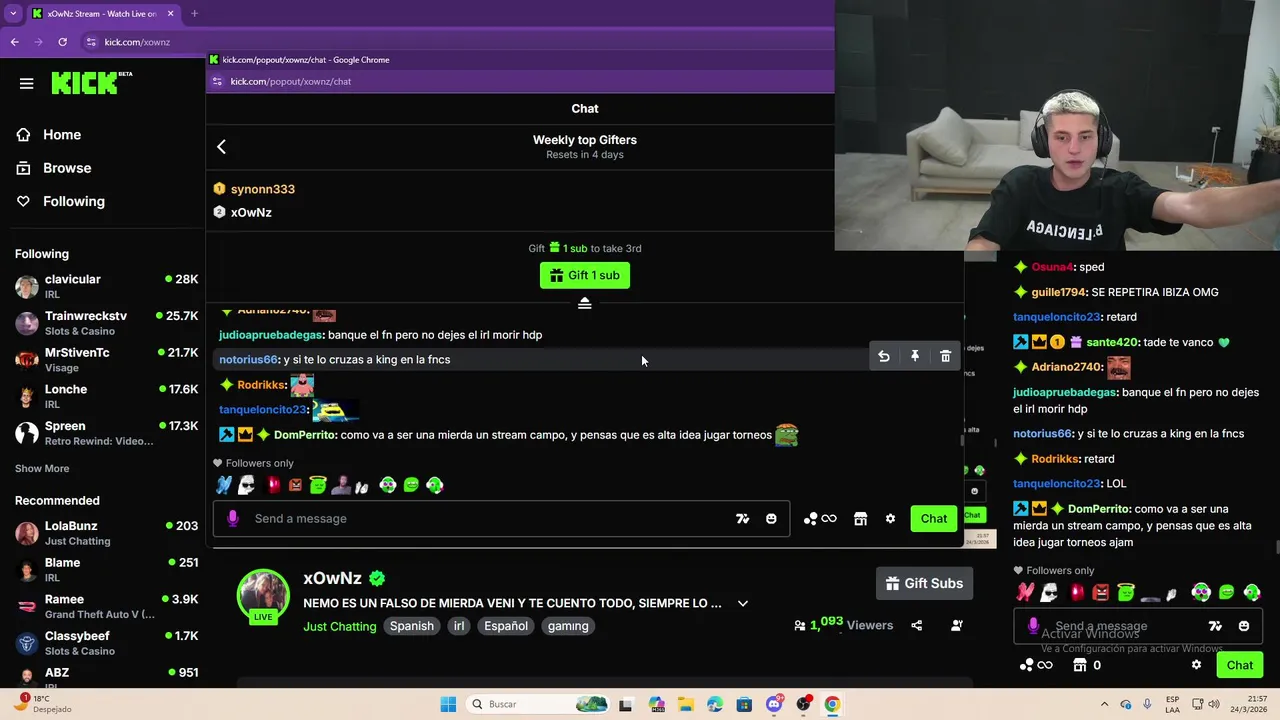The width and height of the screenshot is (1280, 720).
Task: Click the purple microphone icon in popout chat
Action: (233, 518)
